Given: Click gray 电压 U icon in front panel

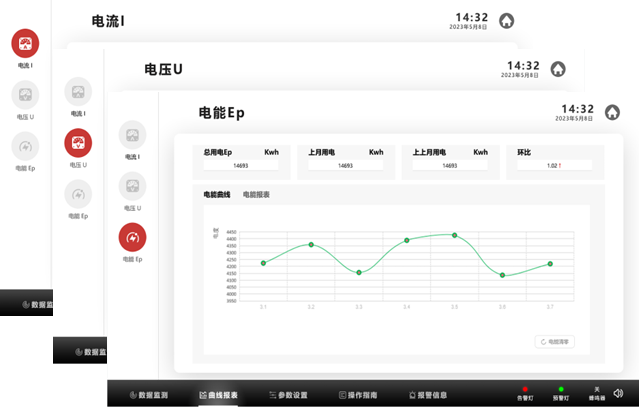Looking at the screenshot, I should 132,186.
